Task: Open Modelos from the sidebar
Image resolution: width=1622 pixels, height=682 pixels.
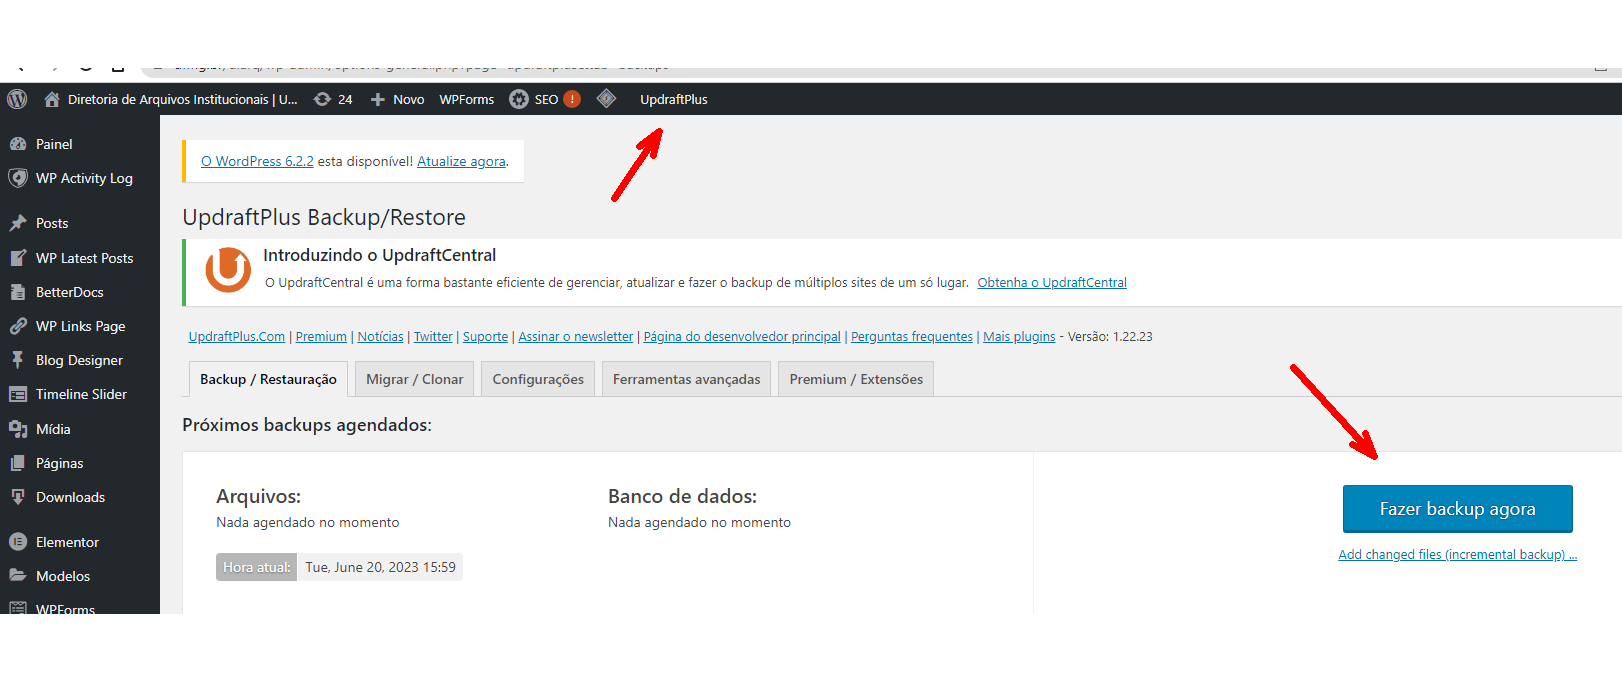Action: pos(63,576)
